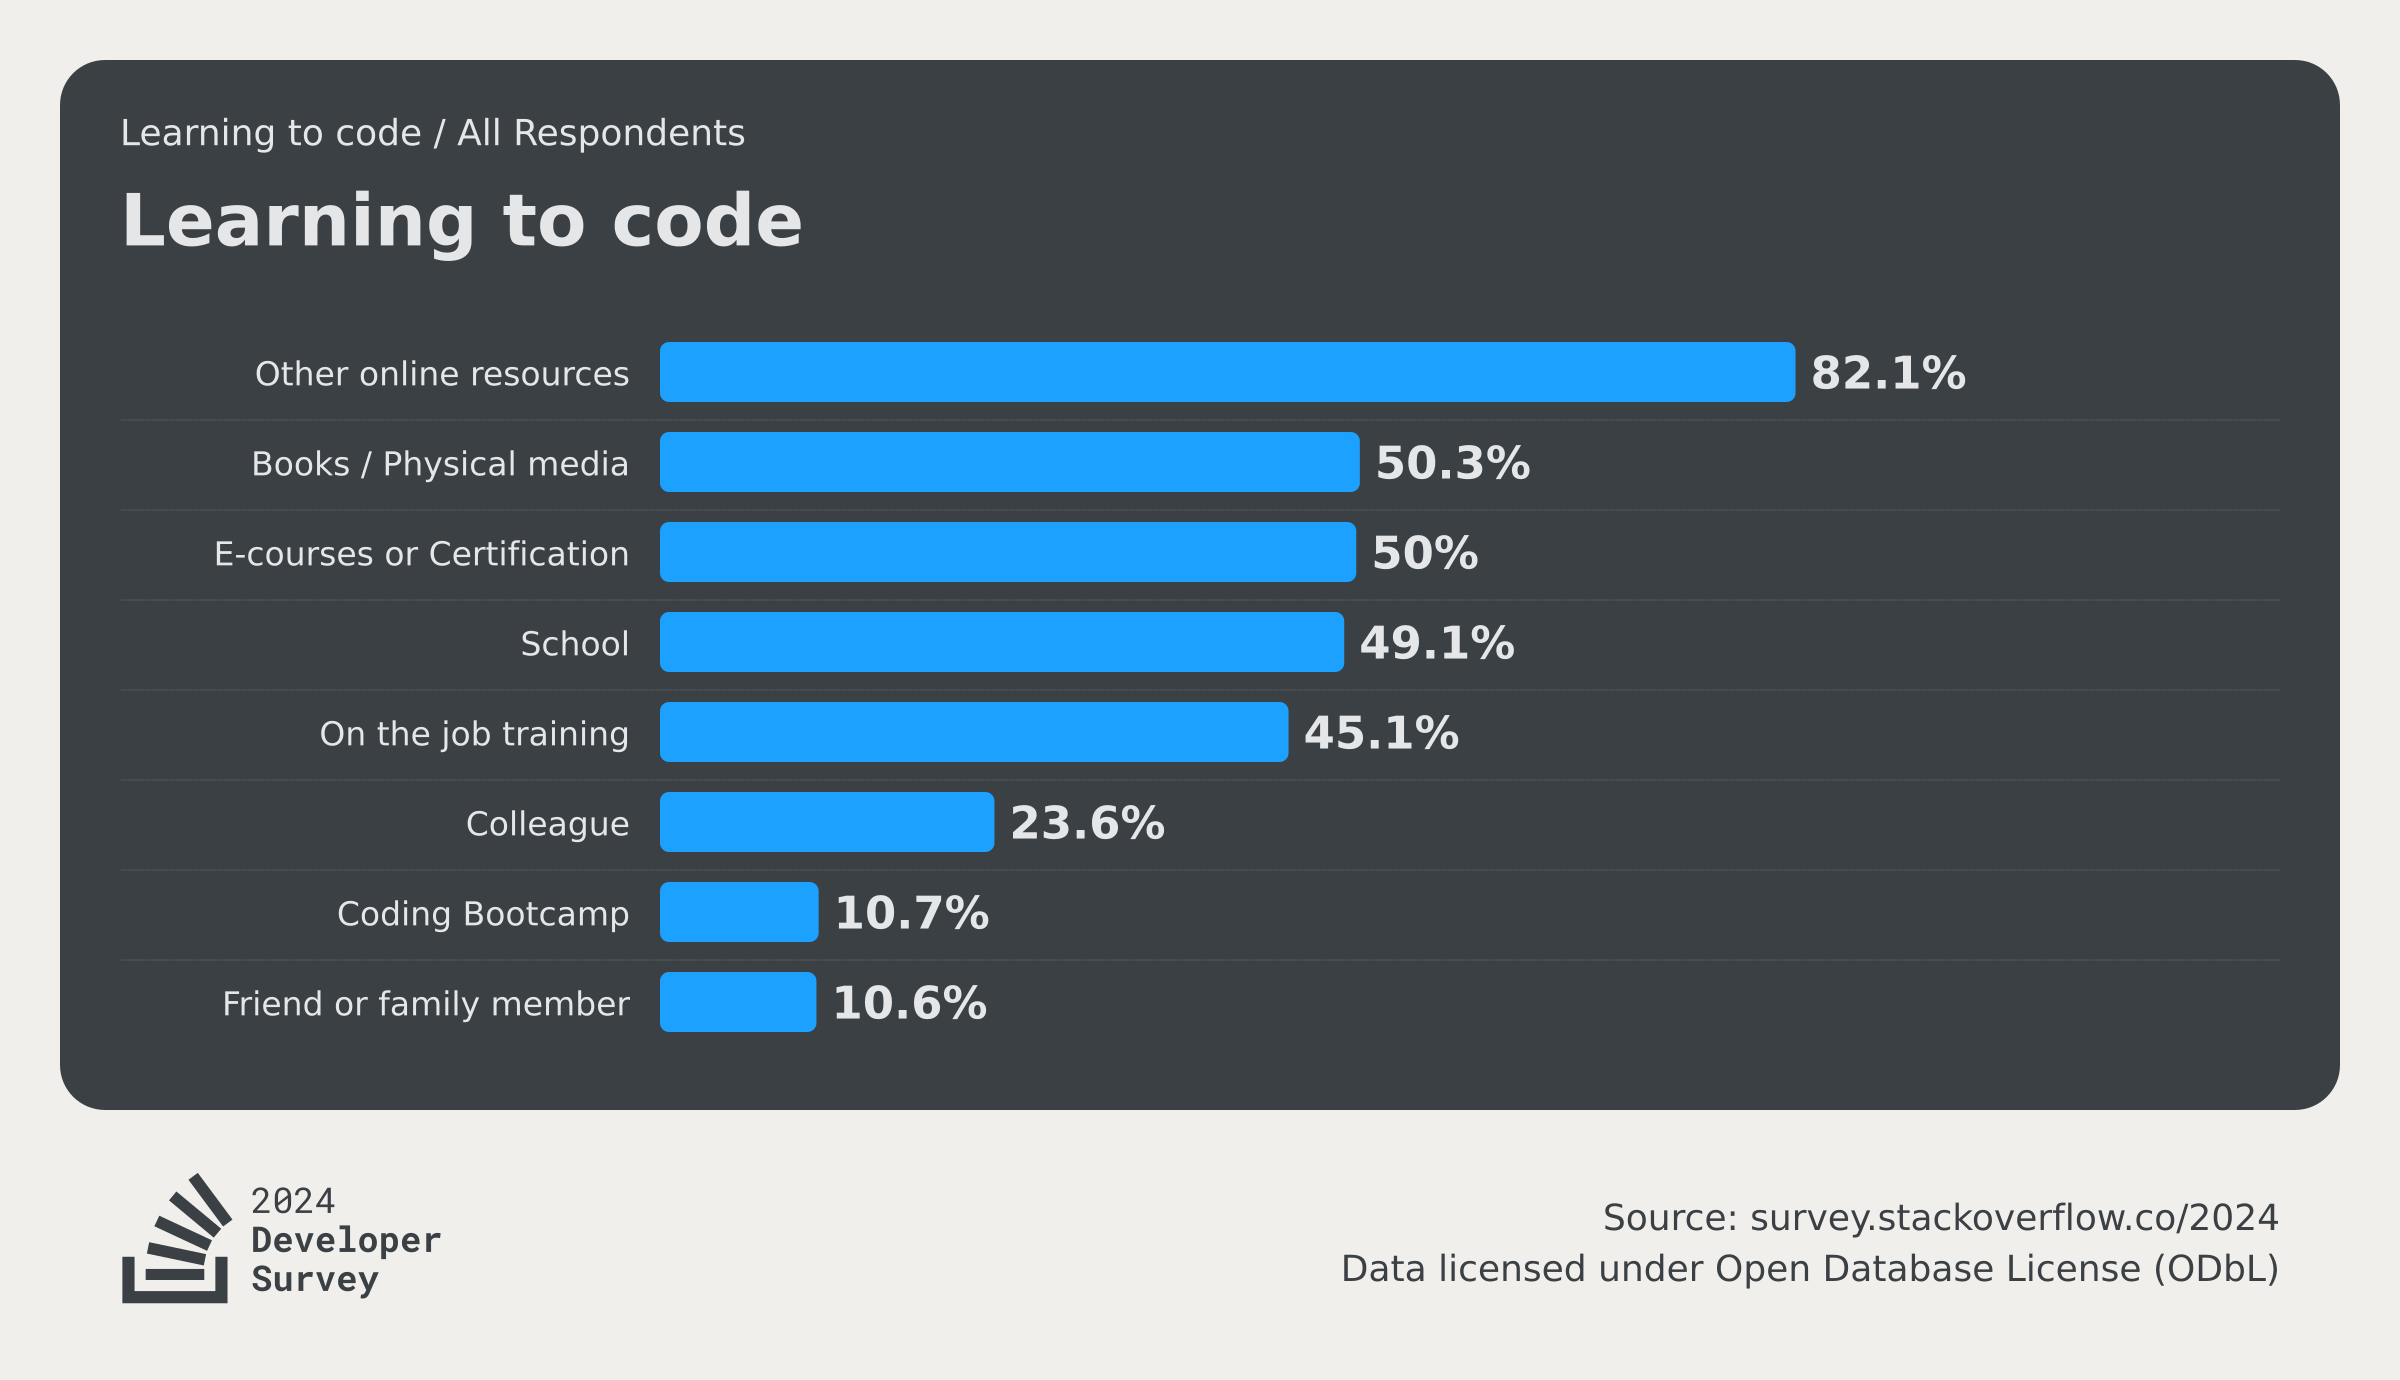The width and height of the screenshot is (2400, 1380).
Task: Click the Learning to code / All Respondents breadcrumb
Action: pyautogui.click(x=433, y=133)
